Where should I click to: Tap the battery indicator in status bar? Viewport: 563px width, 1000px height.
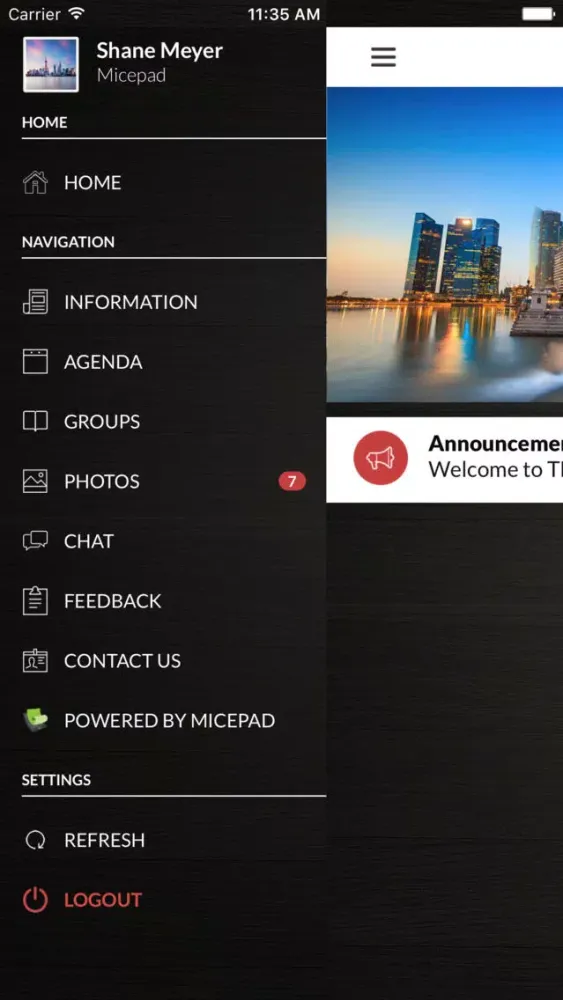(x=539, y=13)
